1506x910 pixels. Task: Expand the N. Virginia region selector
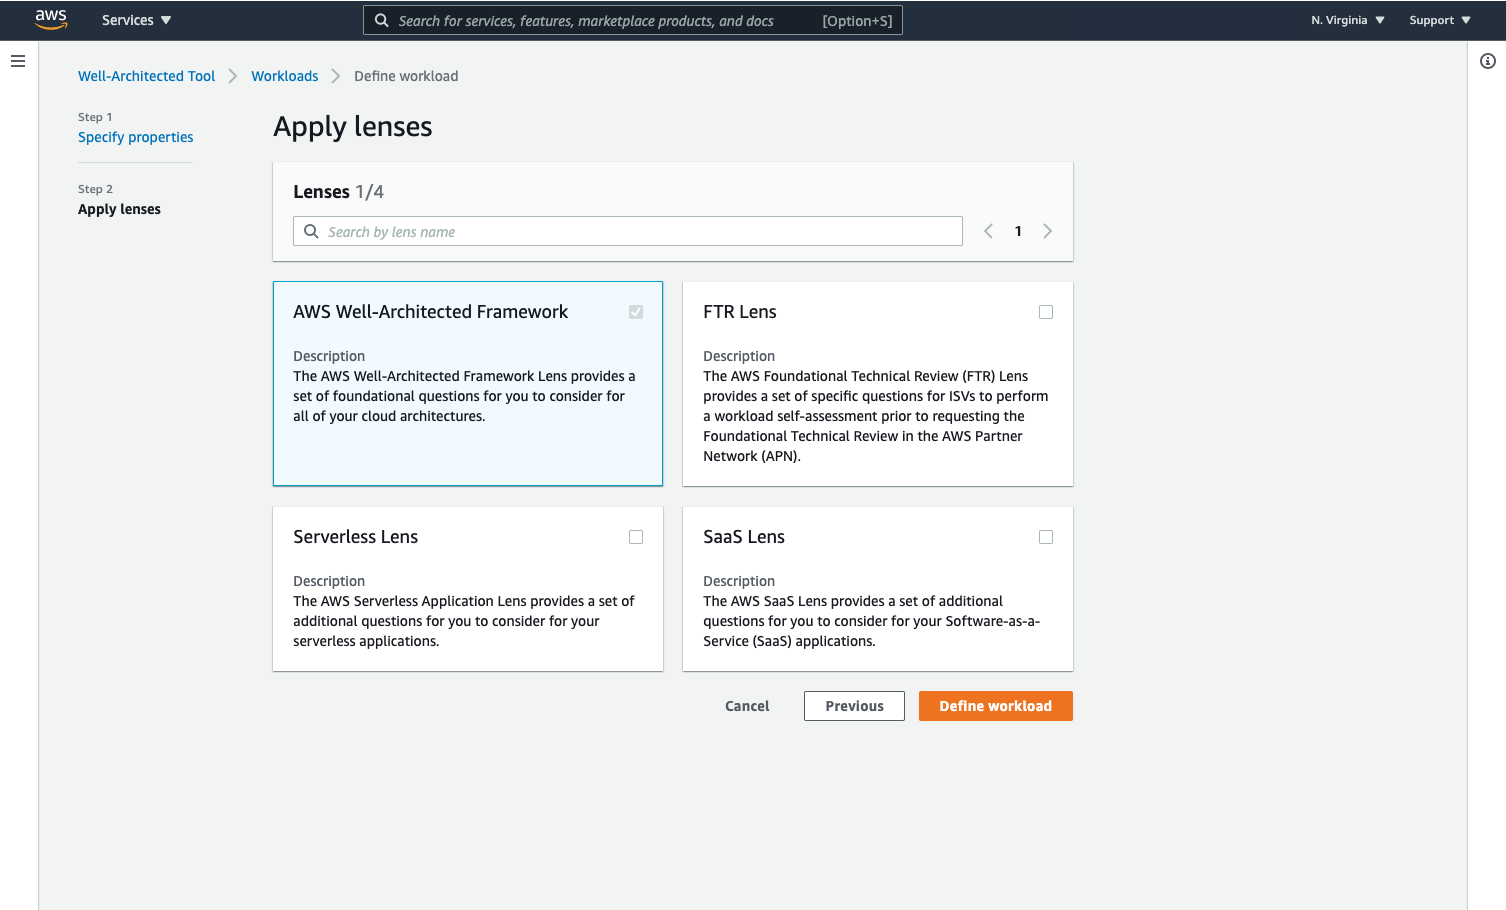tap(1348, 20)
